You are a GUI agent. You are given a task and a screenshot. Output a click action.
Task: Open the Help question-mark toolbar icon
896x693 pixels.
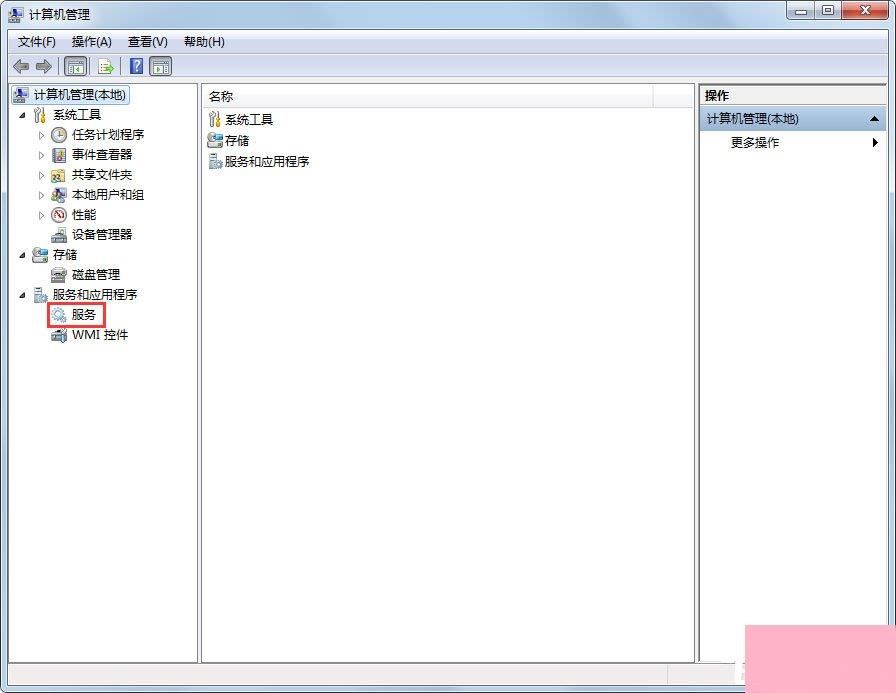137,66
